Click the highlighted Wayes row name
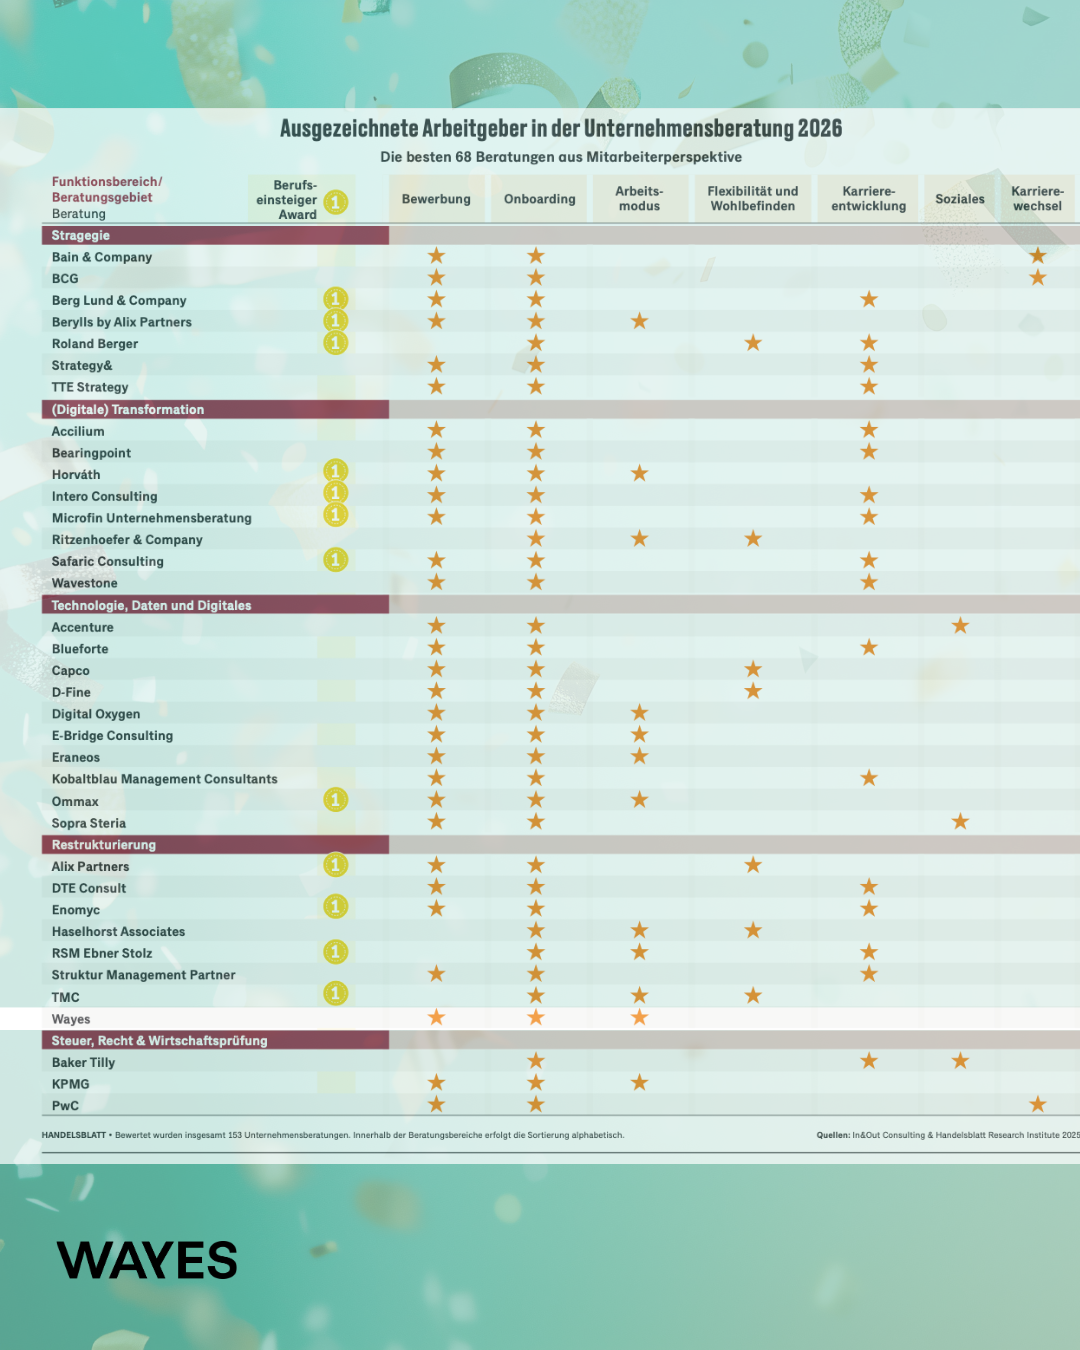The width and height of the screenshot is (1080, 1350). pyautogui.click(x=71, y=1019)
